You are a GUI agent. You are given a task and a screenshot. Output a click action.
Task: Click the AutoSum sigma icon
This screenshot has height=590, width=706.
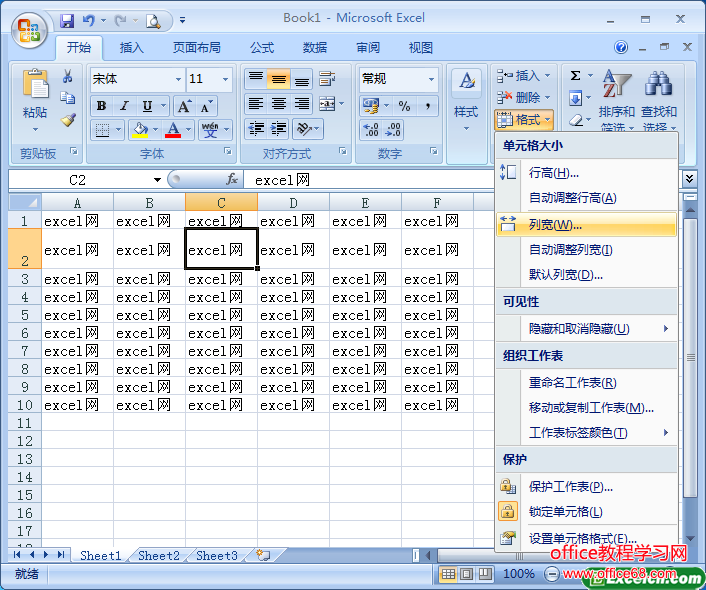click(x=576, y=76)
